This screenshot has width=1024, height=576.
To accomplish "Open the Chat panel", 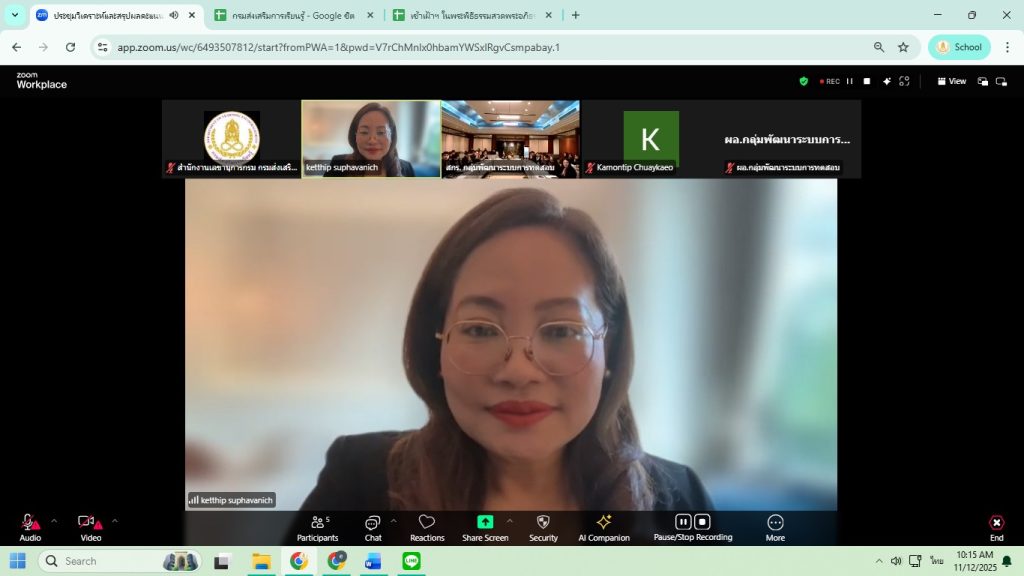I will tap(373, 527).
